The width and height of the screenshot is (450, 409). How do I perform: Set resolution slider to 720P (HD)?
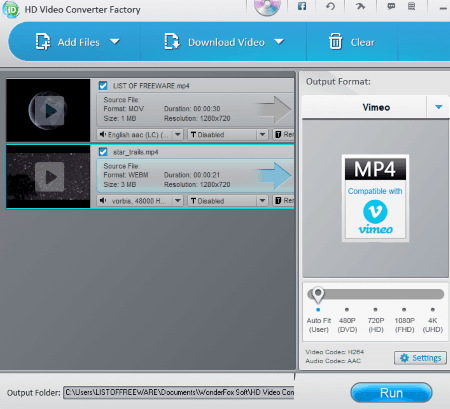point(376,310)
